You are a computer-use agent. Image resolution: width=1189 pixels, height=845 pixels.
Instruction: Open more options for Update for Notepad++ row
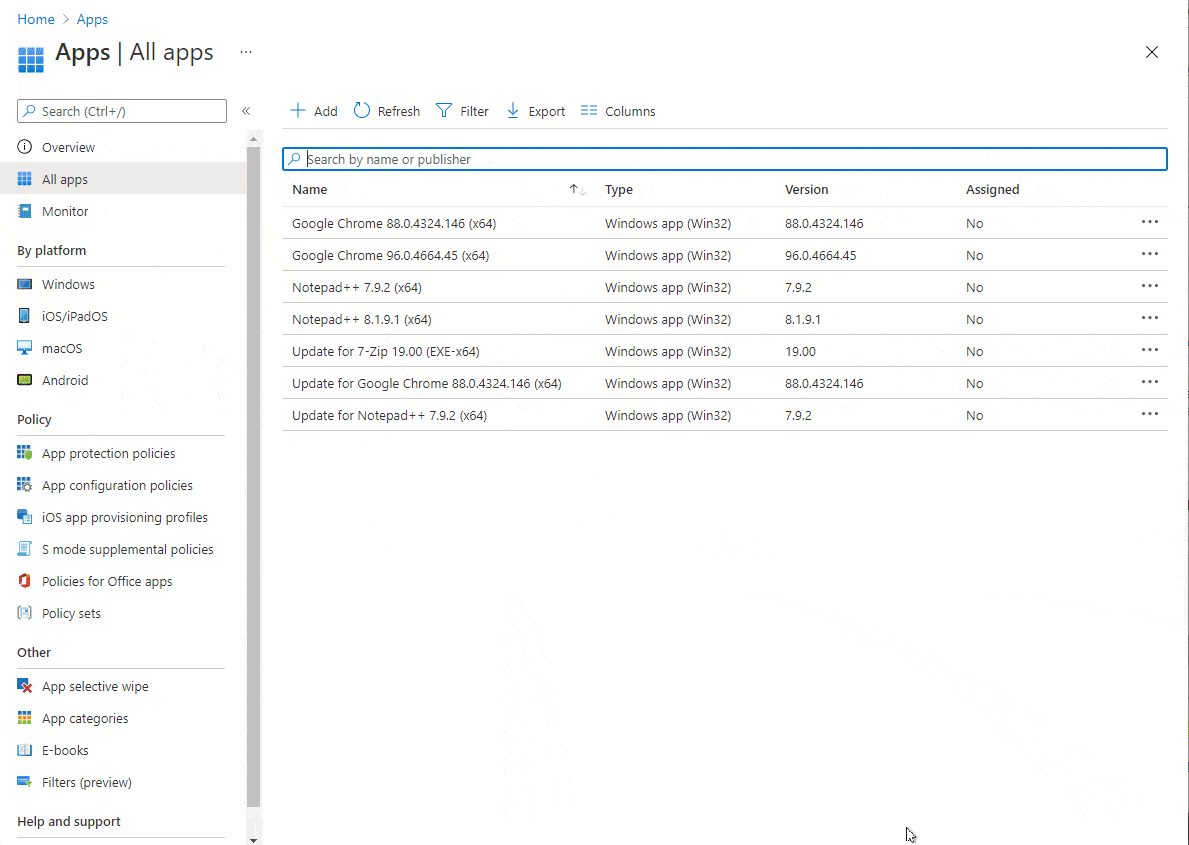click(1150, 414)
